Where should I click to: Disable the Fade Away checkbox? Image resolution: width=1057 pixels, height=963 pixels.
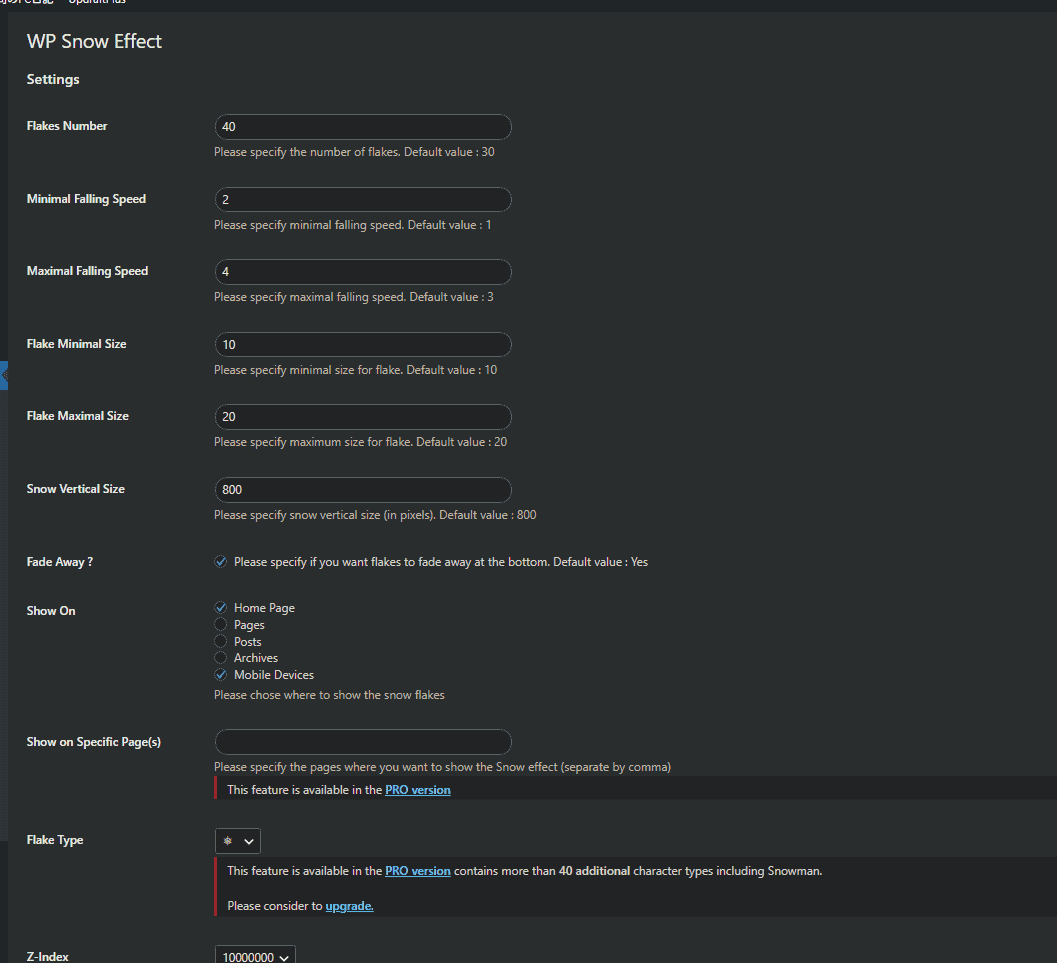coord(220,562)
